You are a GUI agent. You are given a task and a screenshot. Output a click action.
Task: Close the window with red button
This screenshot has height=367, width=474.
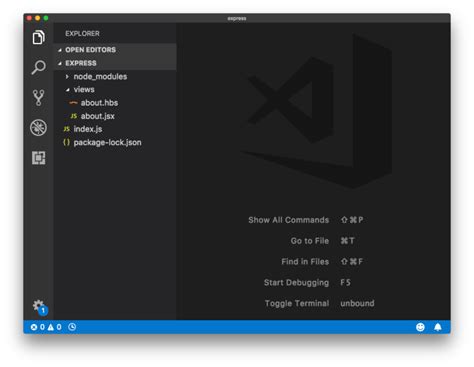pyautogui.click(x=29, y=18)
